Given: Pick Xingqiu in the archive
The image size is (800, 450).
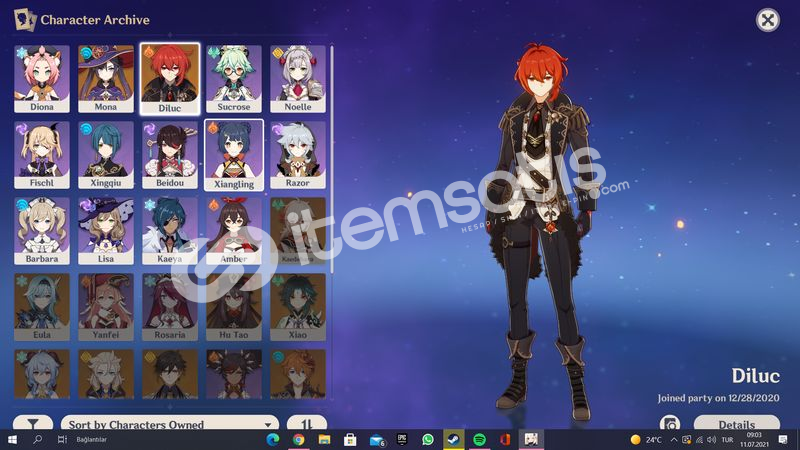Looking at the screenshot, I should coord(106,155).
